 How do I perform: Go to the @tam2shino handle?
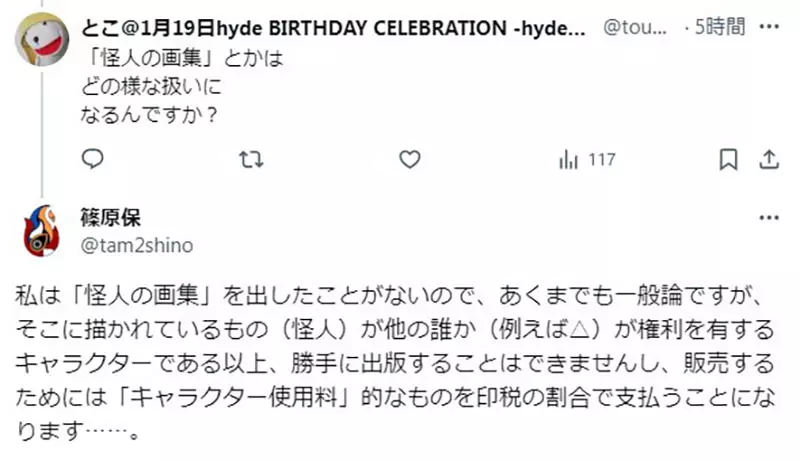[135, 245]
